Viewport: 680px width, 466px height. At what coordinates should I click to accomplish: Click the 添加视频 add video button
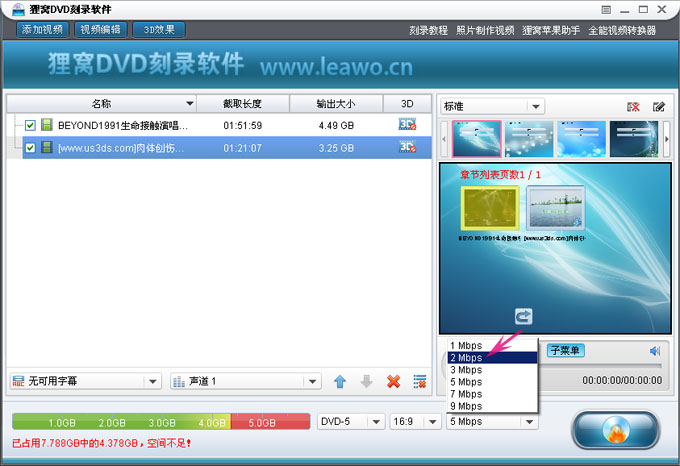[x=42, y=29]
